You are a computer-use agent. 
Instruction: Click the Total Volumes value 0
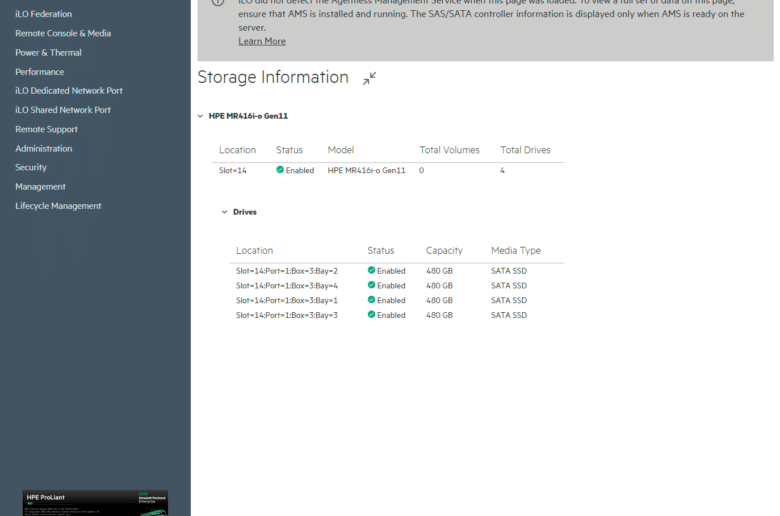click(421, 170)
